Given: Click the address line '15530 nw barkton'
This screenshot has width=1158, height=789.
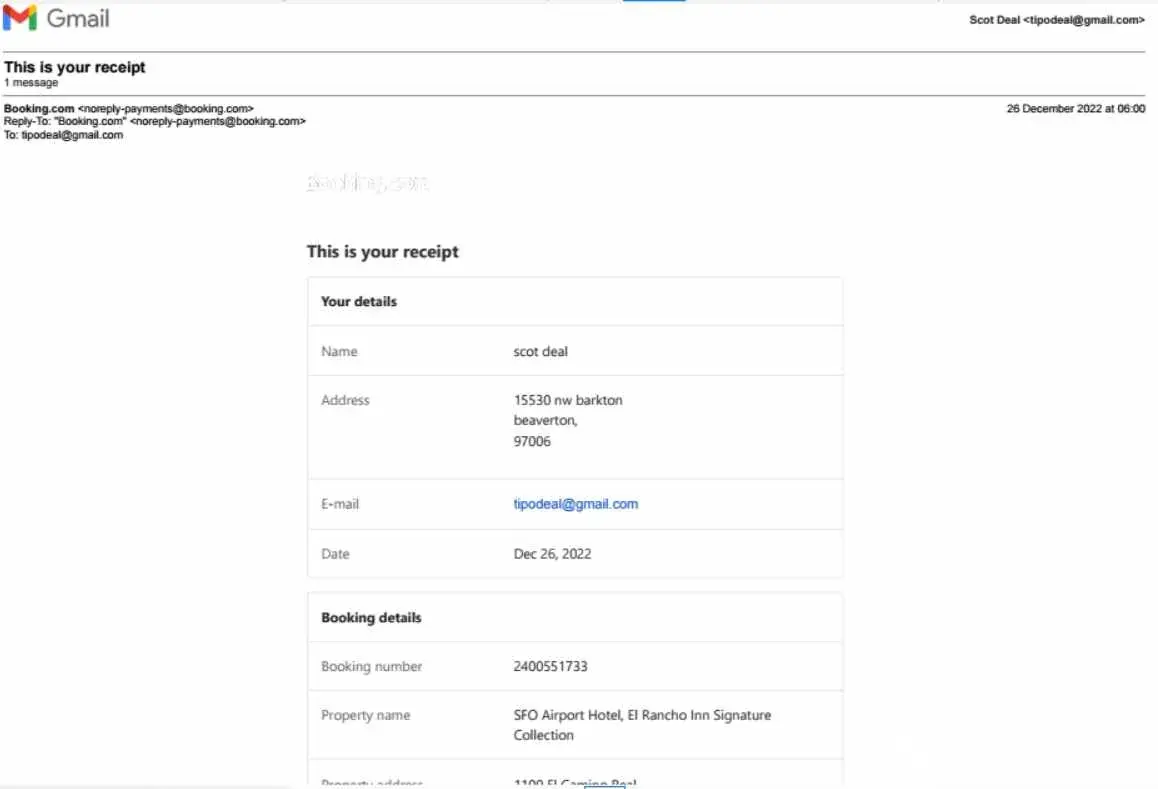Looking at the screenshot, I should 568,400.
